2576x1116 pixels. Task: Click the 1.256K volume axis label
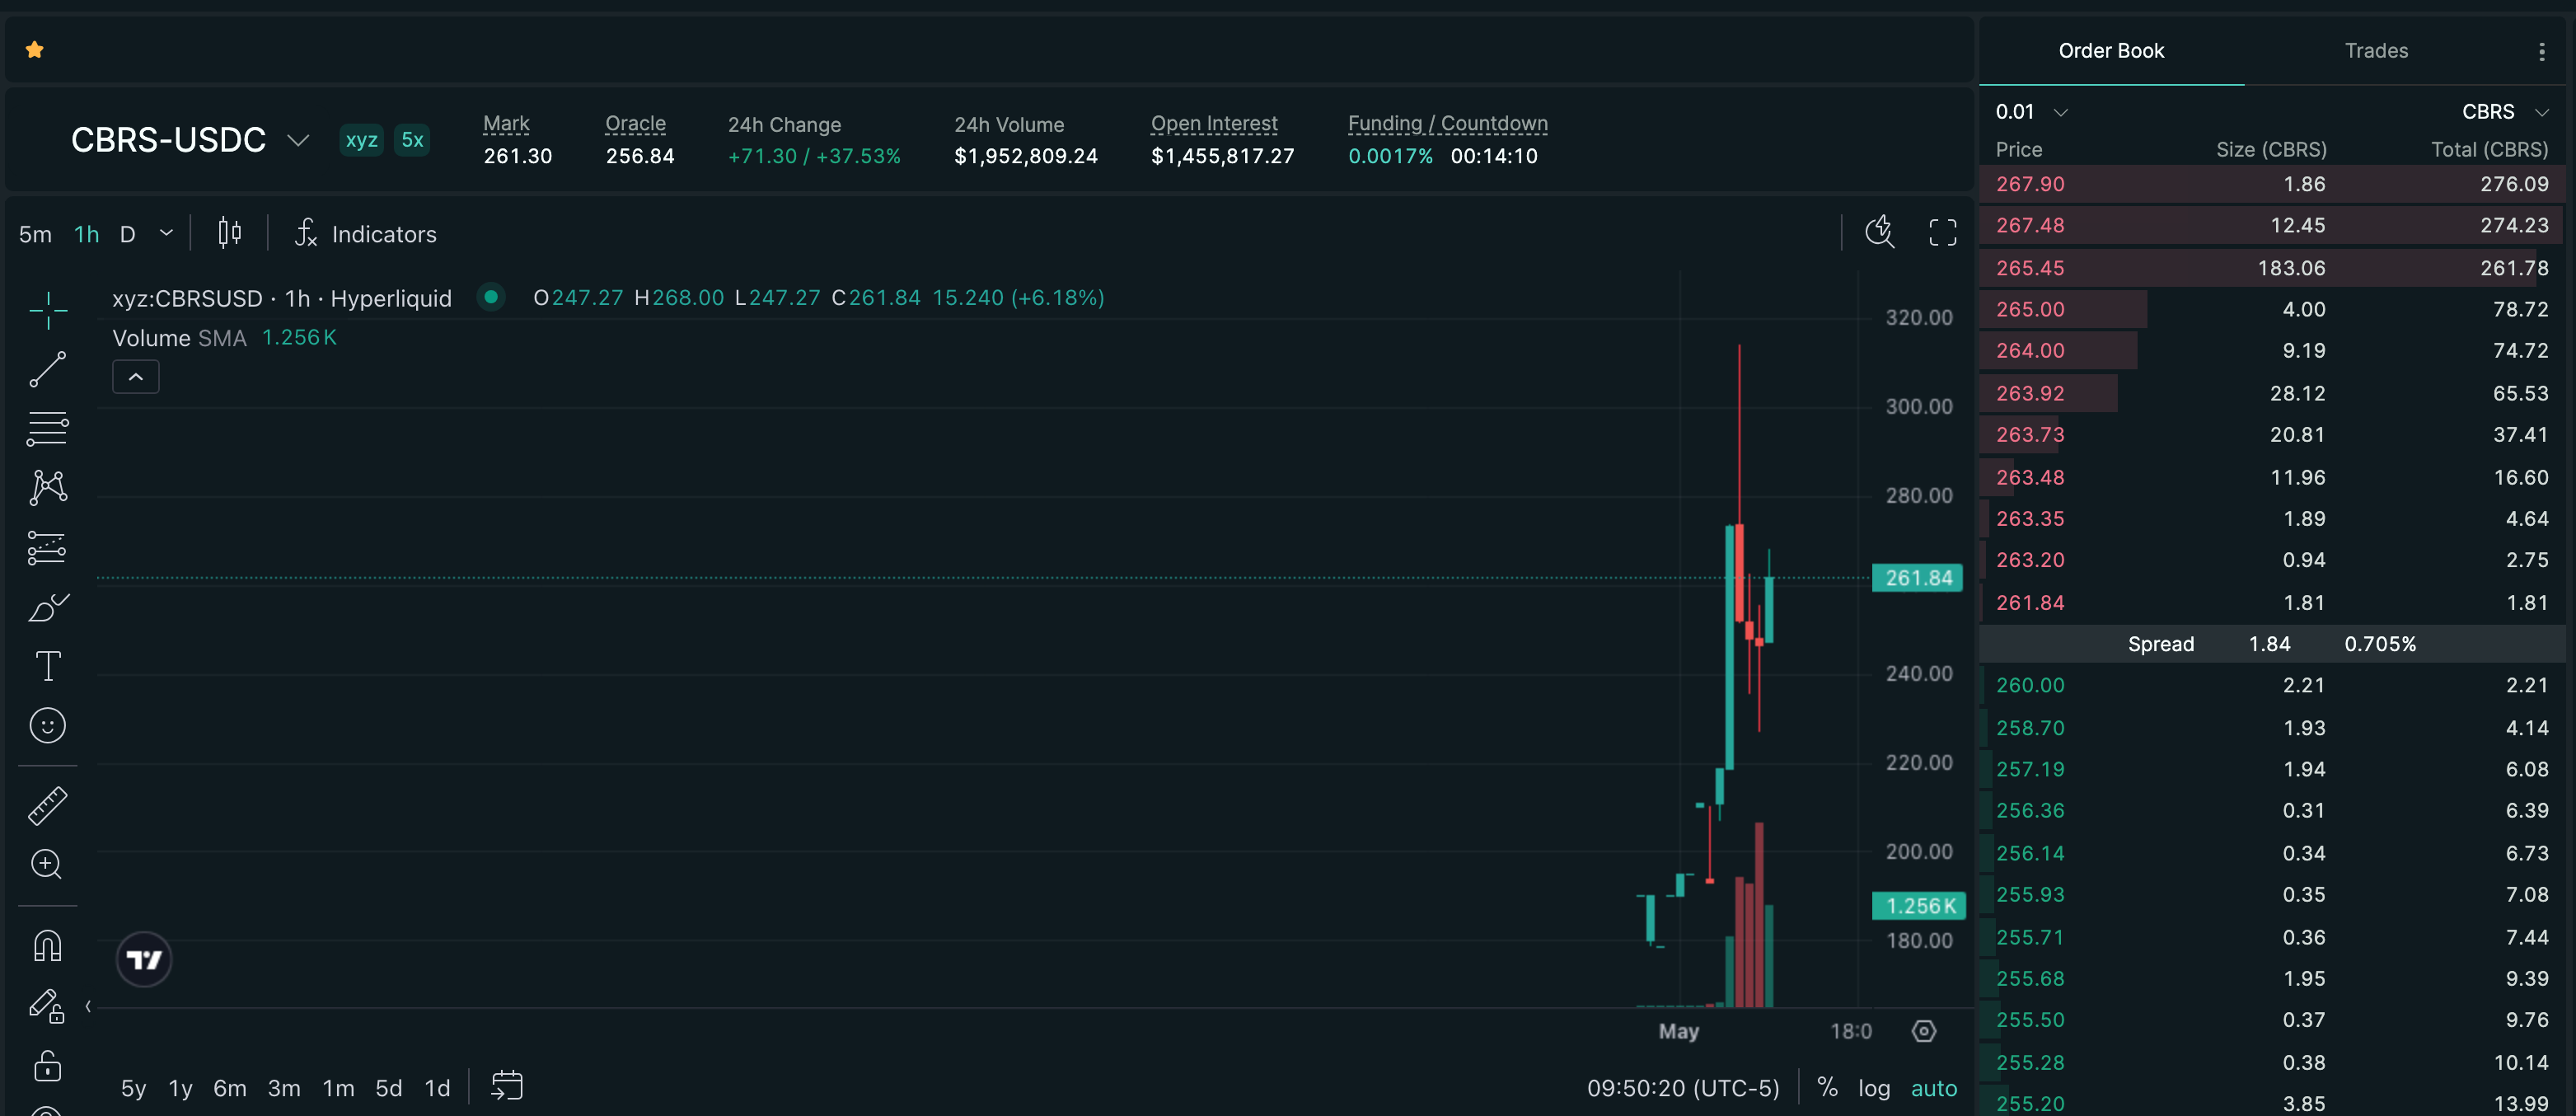1919,906
